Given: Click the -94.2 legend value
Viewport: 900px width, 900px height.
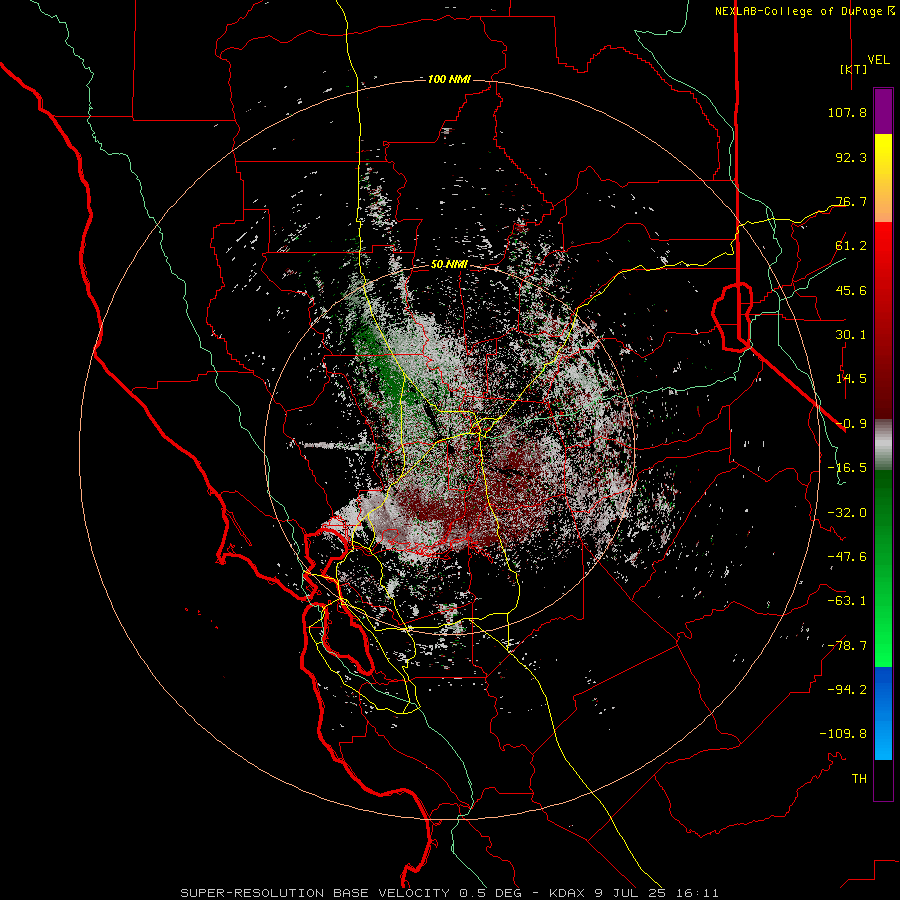Looking at the screenshot, I should coord(847,690).
